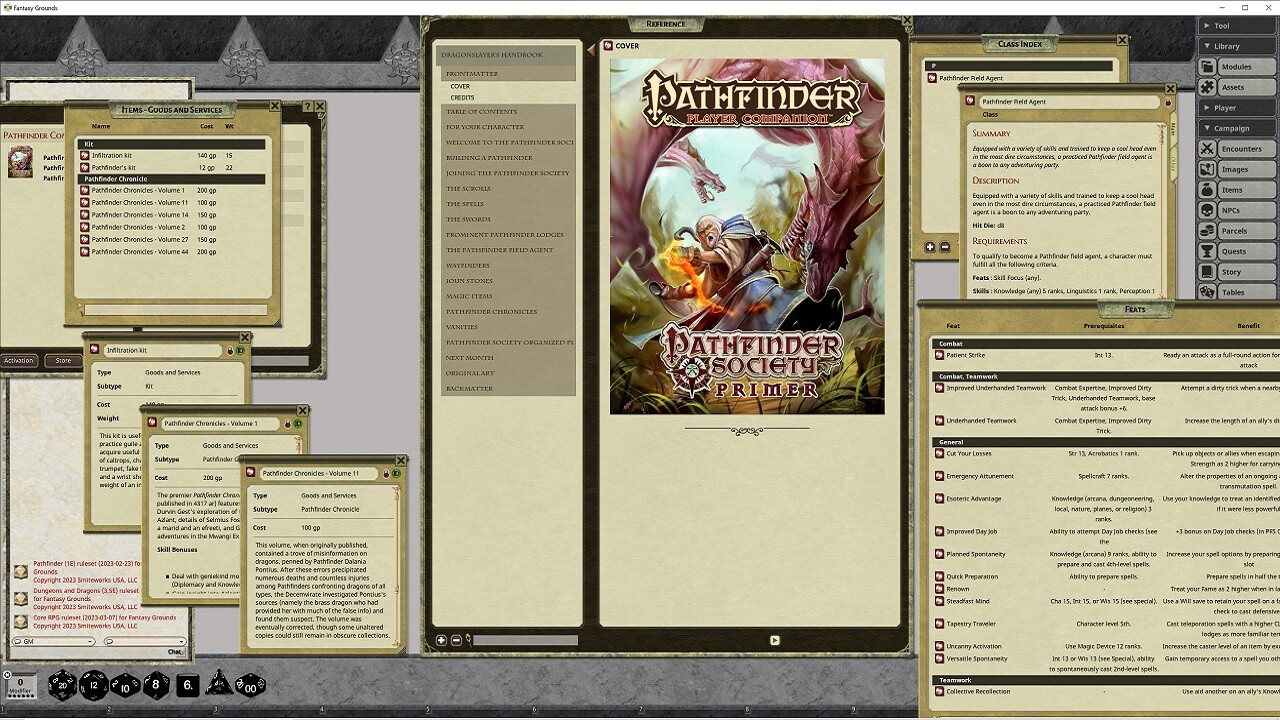1280x720 pixels.
Task: Open the Parcels panel
Action: pos(1237,230)
